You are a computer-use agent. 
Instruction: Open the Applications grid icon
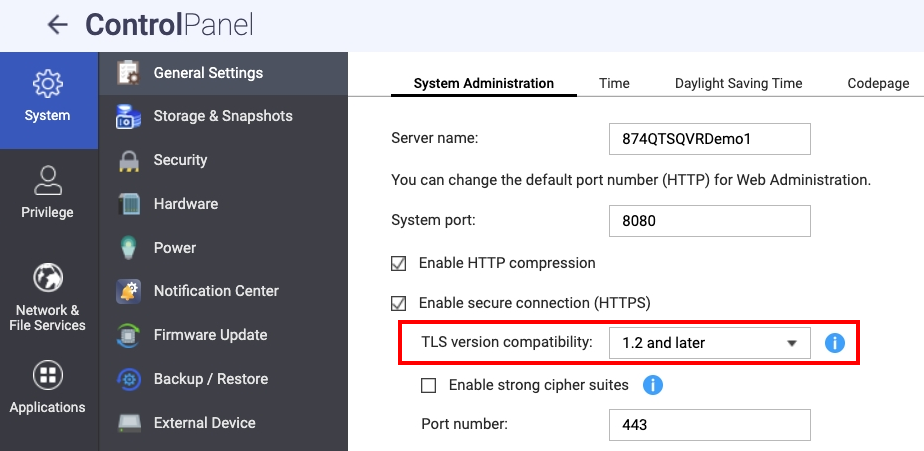47,375
